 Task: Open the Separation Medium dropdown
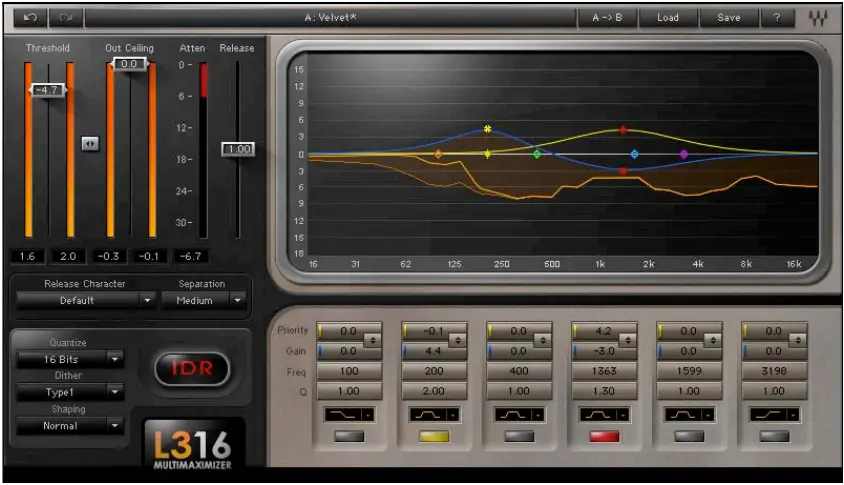pyautogui.click(x=203, y=300)
